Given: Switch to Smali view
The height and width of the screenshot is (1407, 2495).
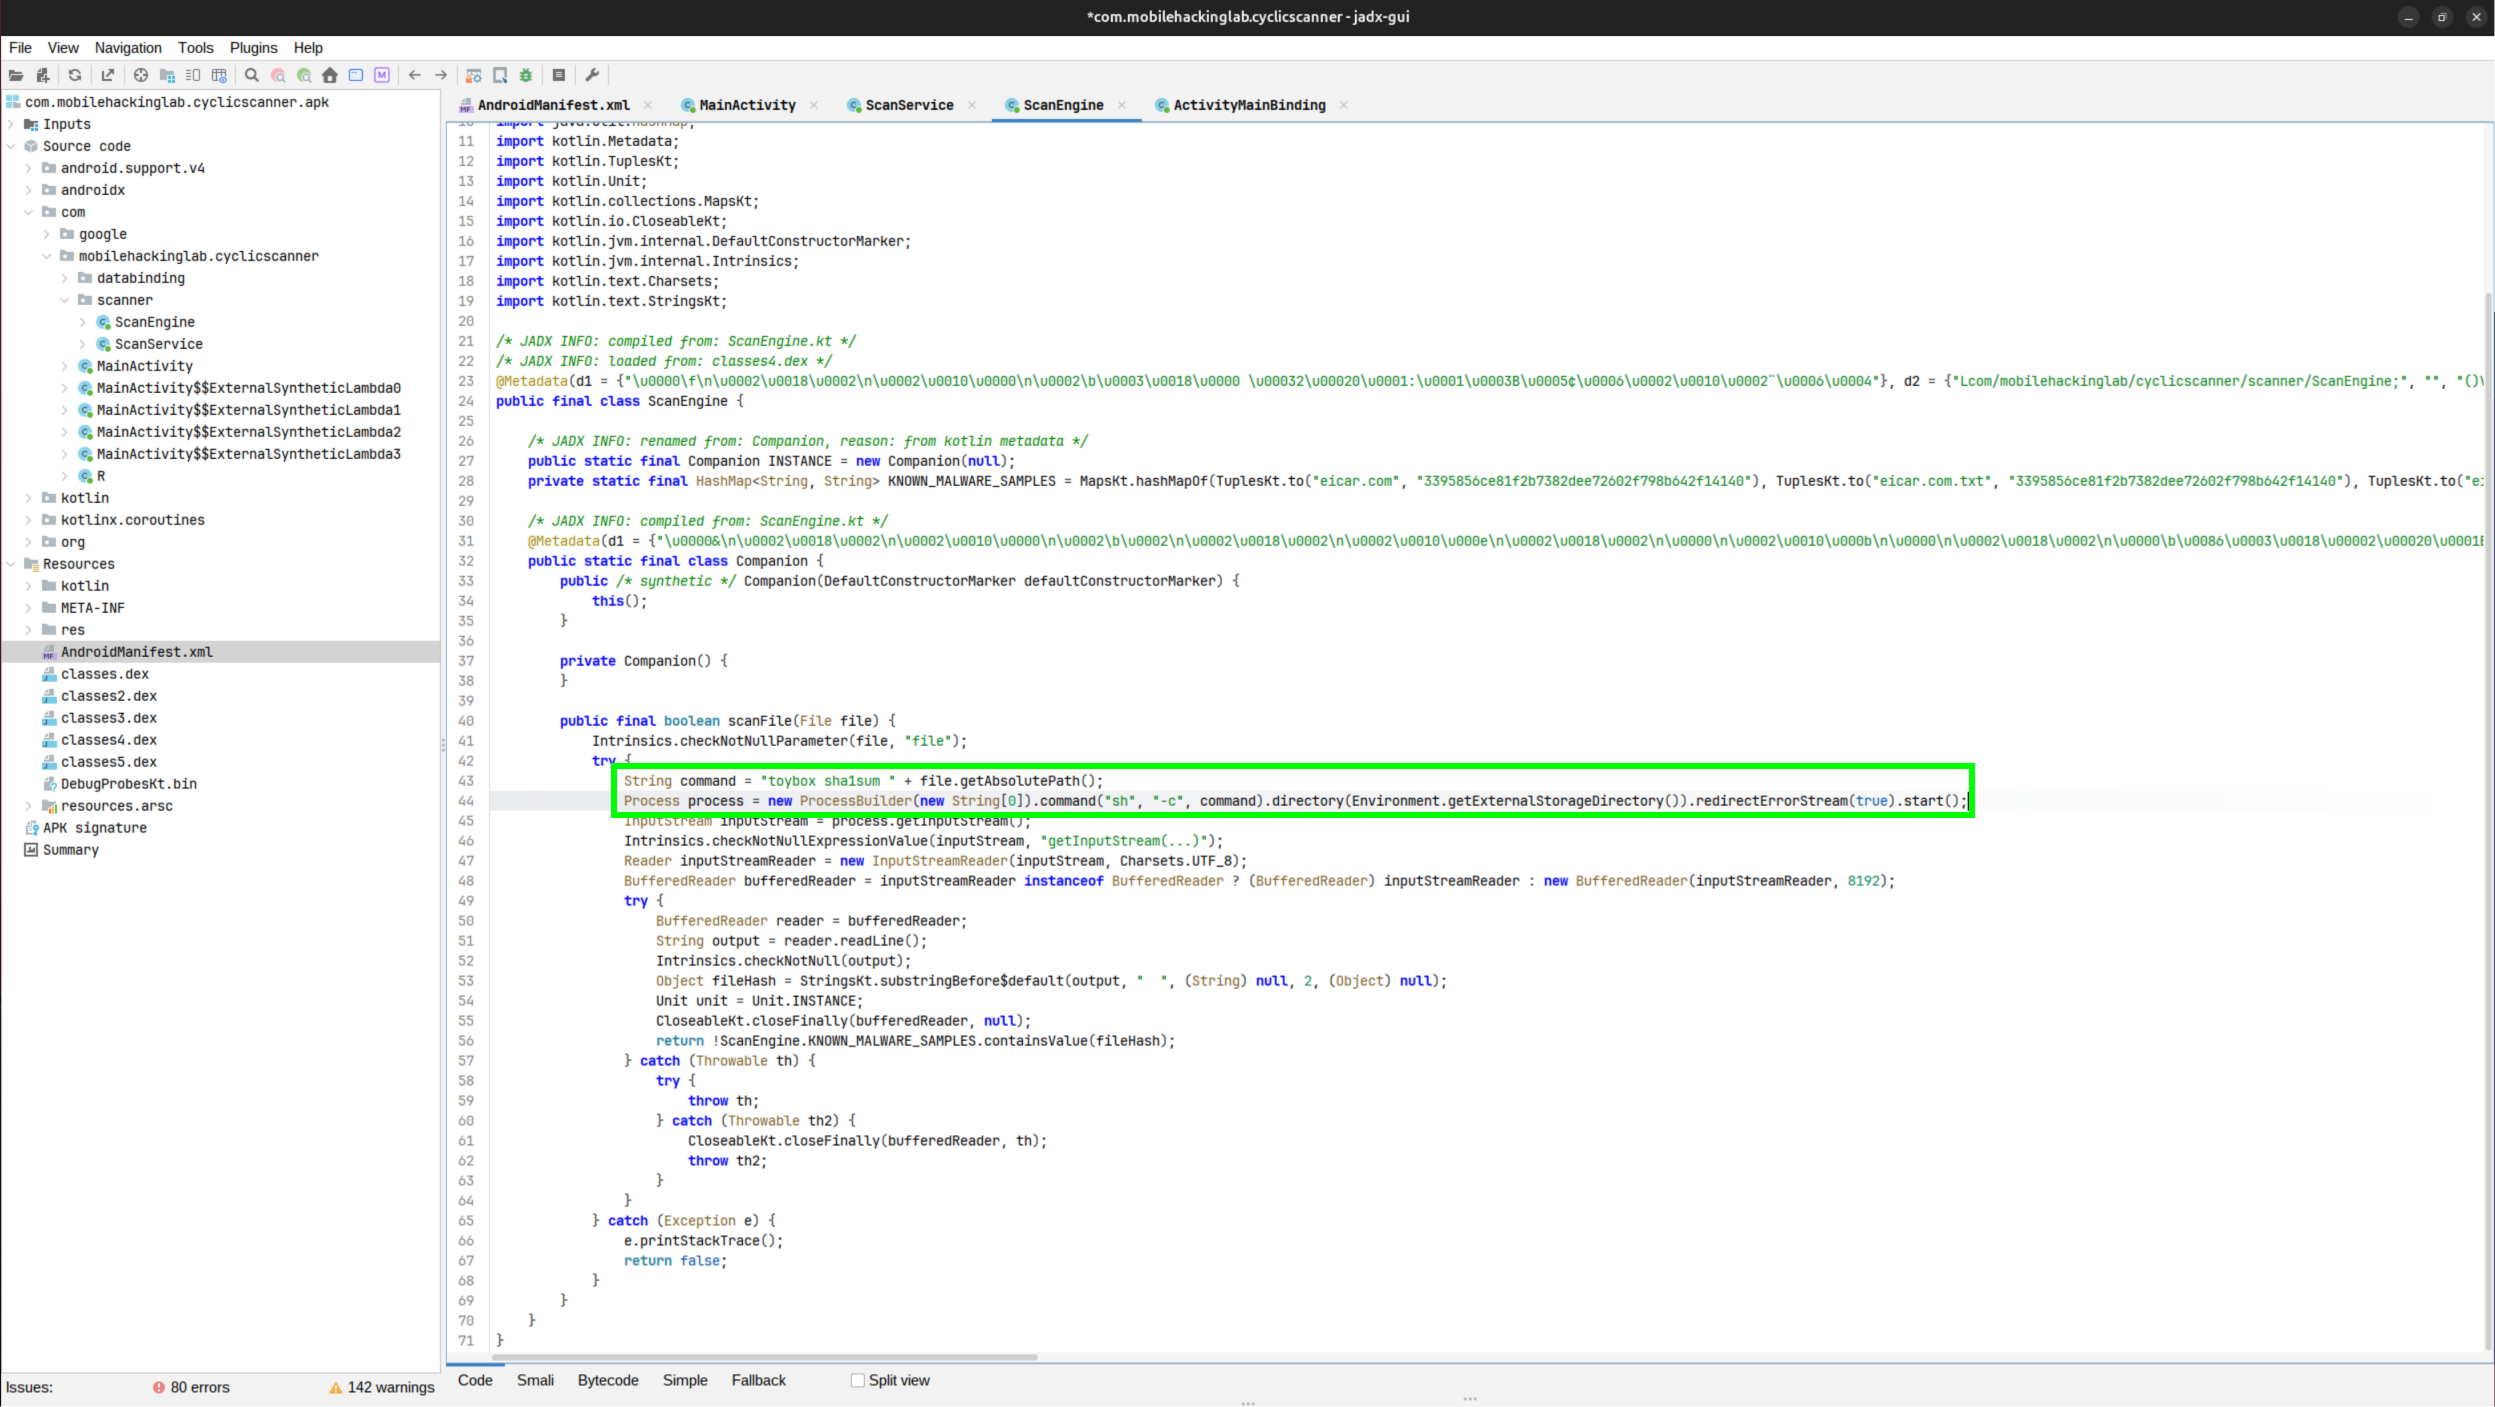Looking at the screenshot, I should [x=535, y=1380].
